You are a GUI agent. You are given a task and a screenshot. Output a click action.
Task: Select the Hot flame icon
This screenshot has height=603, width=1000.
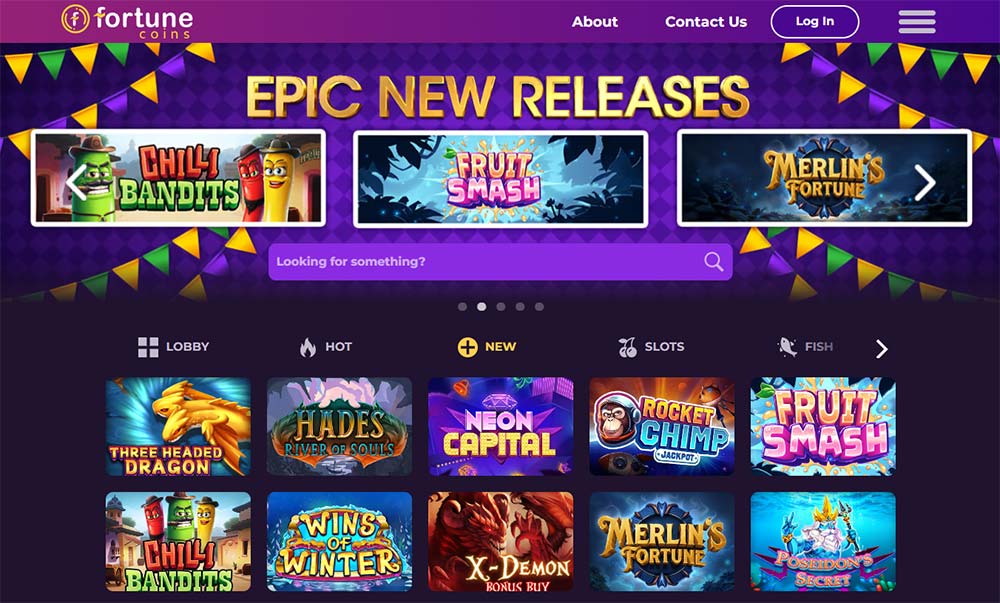pos(307,347)
